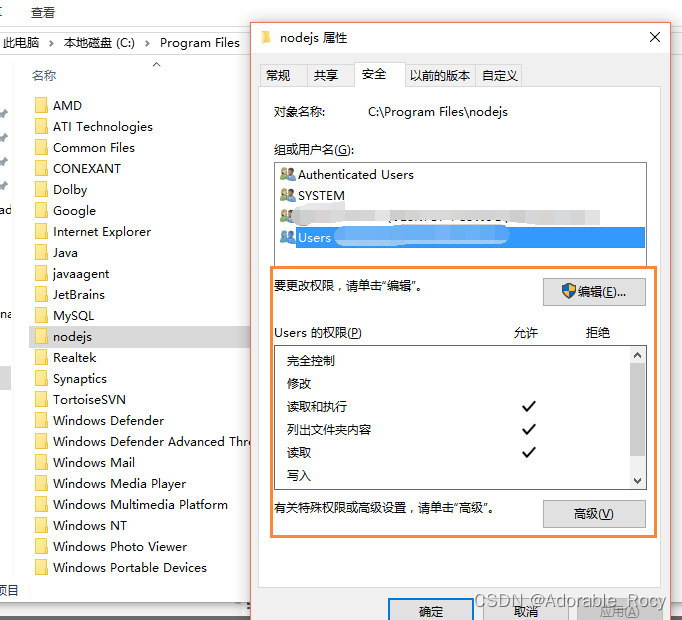Click the Synaptics folder icon
This screenshot has height=620, width=682.
coord(41,378)
